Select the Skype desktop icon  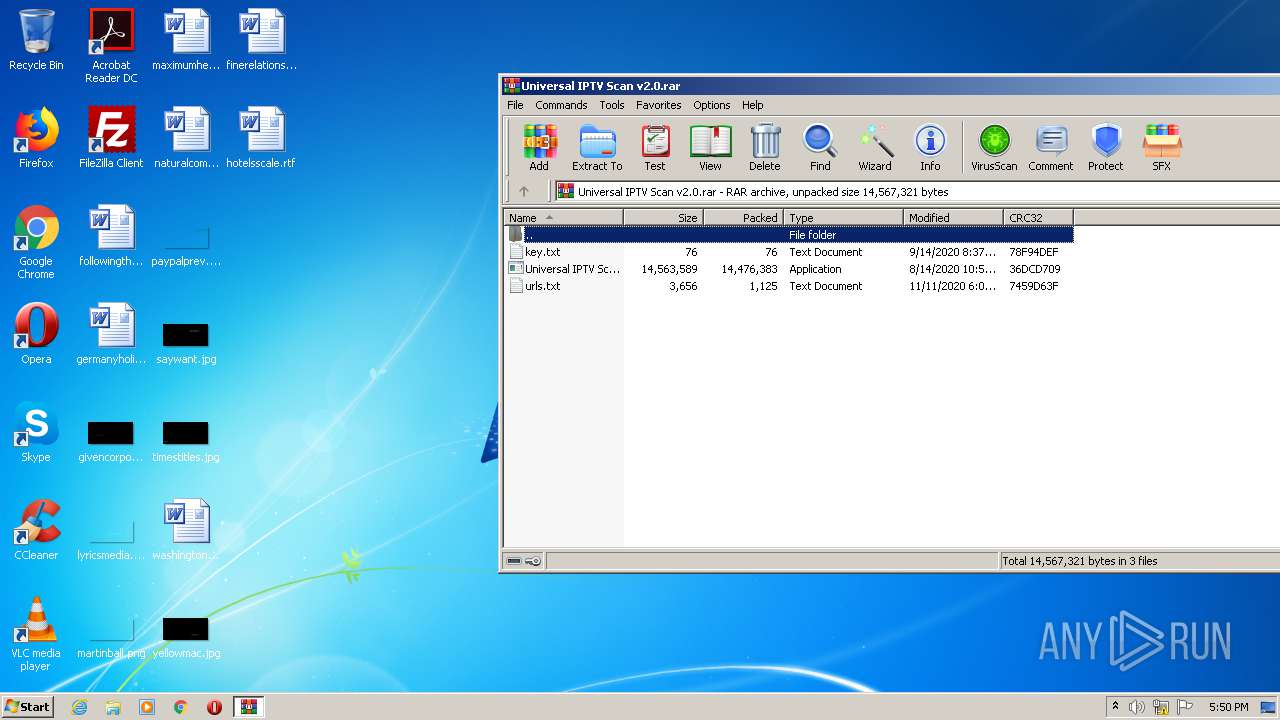point(36,432)
